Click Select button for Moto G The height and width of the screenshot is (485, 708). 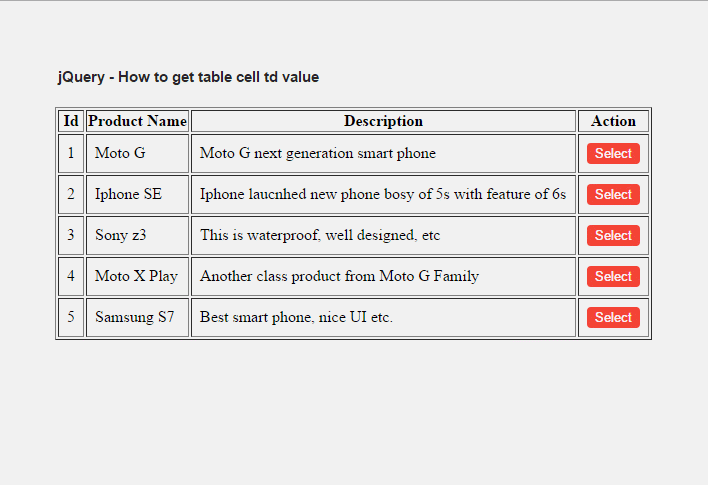(x=613, y=153)
